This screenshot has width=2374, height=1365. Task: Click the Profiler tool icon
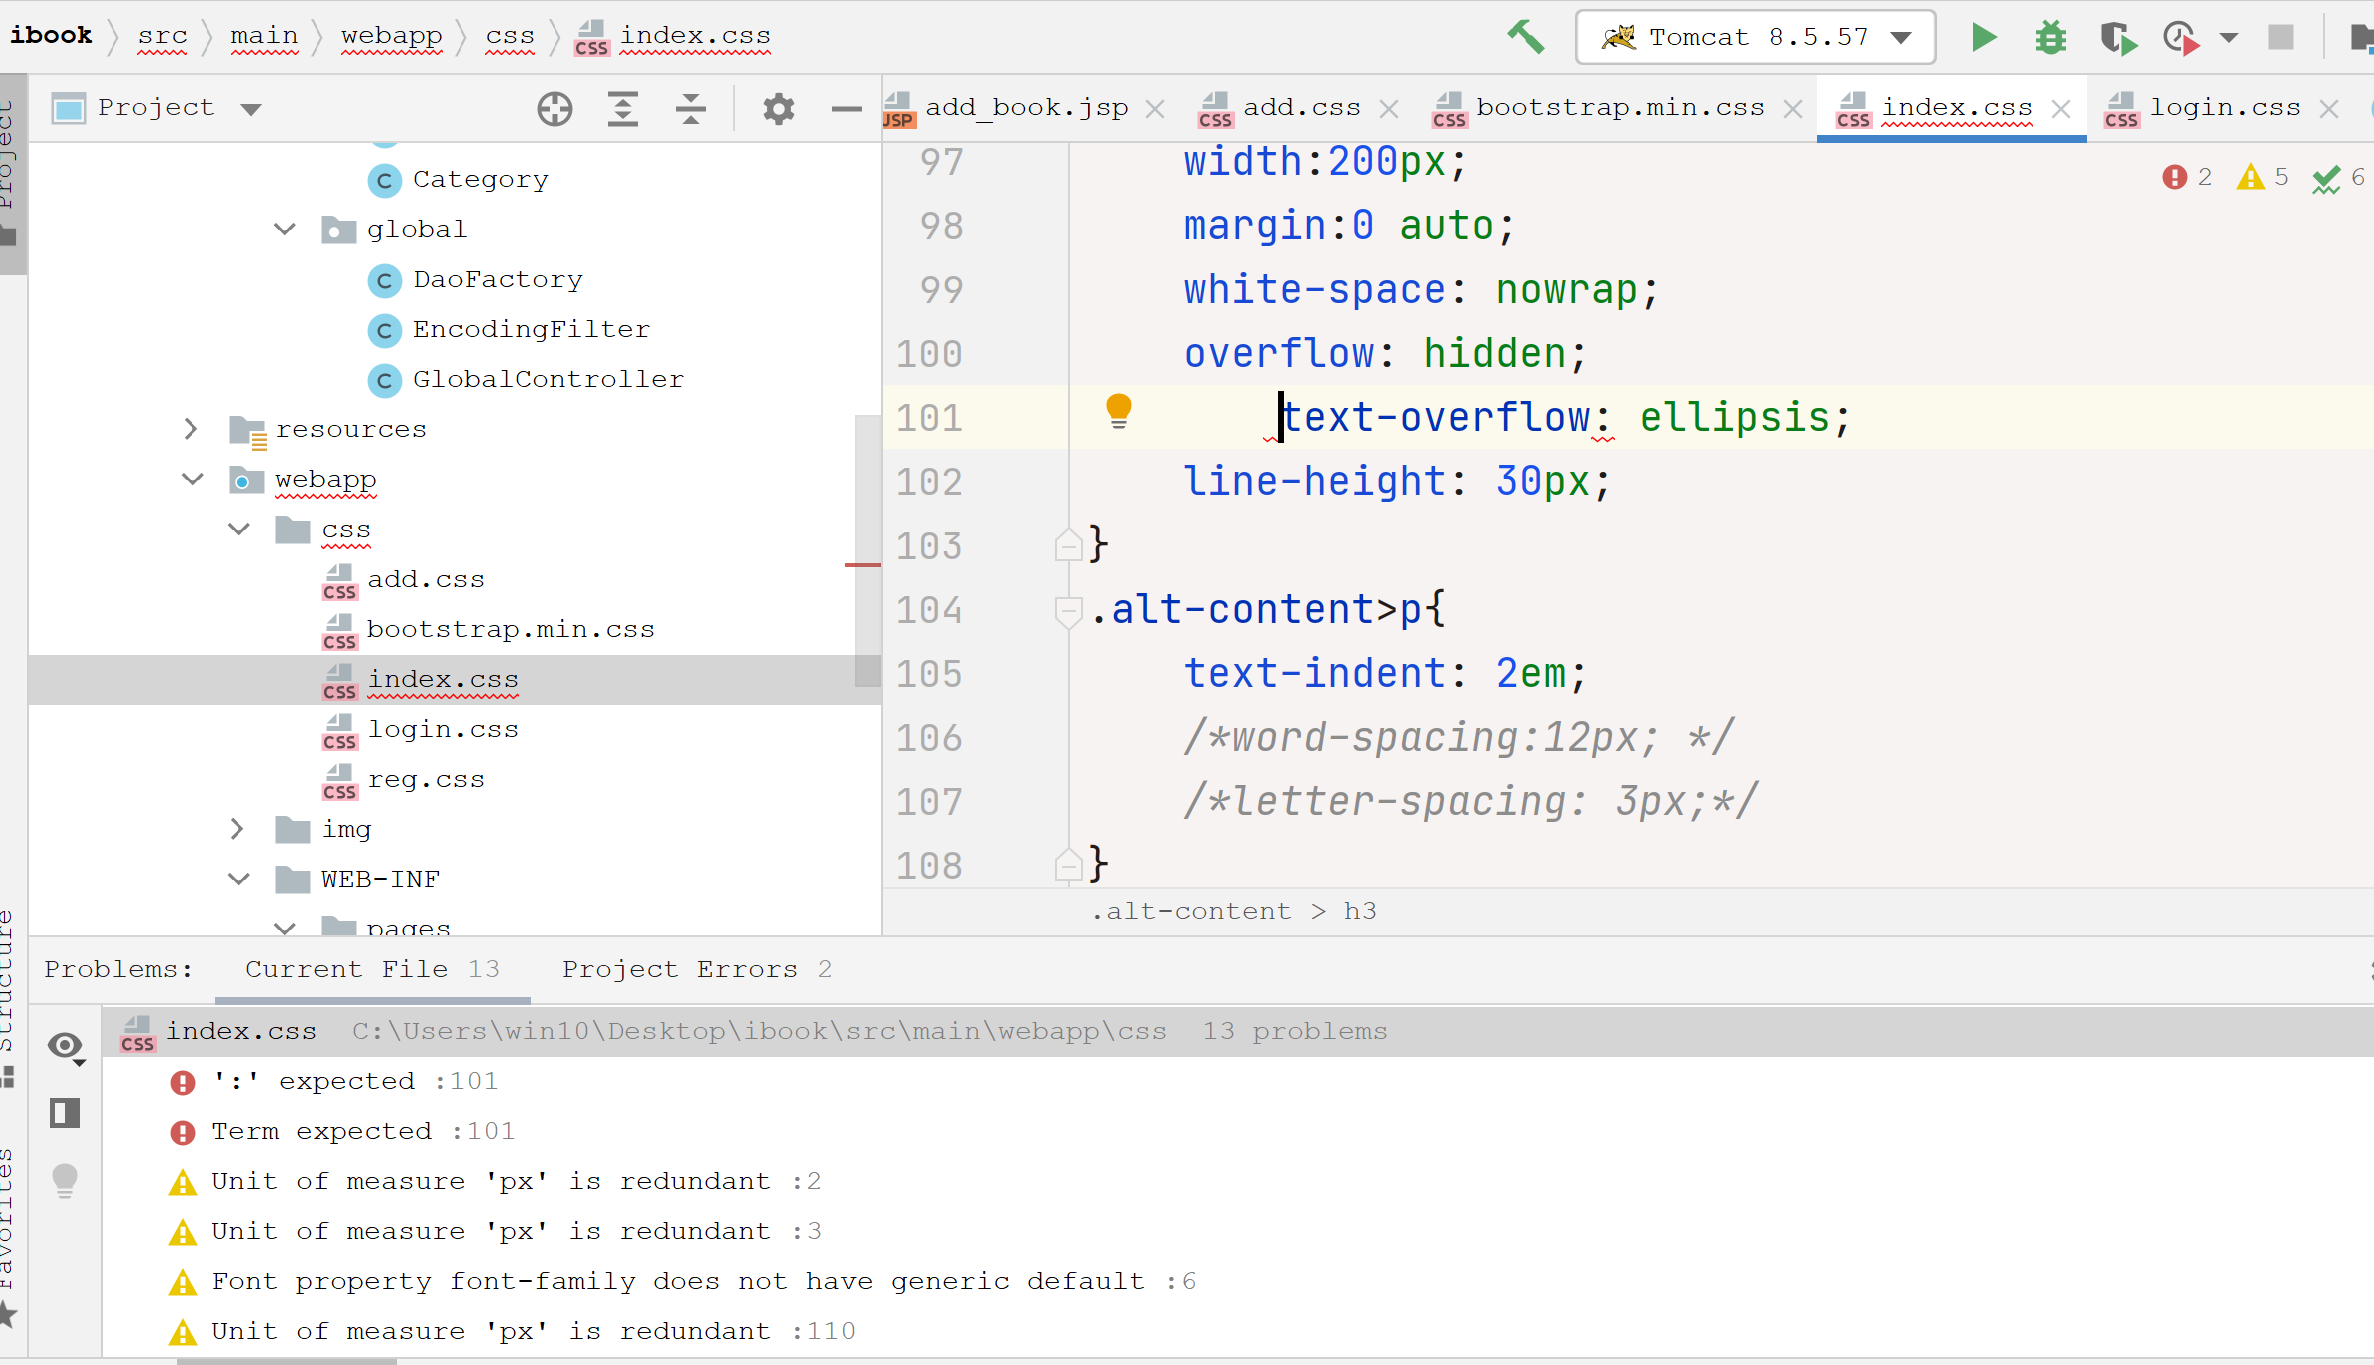(x=2185, y=36)
